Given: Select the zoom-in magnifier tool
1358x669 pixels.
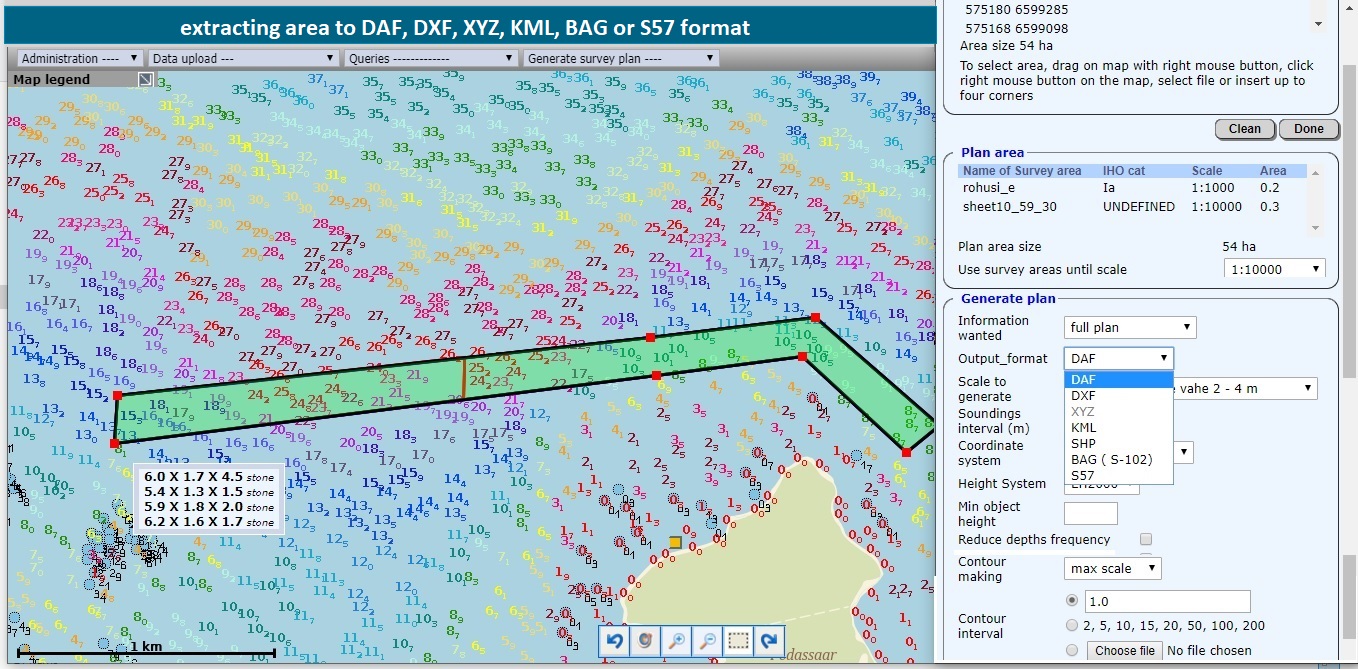Looking at the screenshot, I should 676,641.
